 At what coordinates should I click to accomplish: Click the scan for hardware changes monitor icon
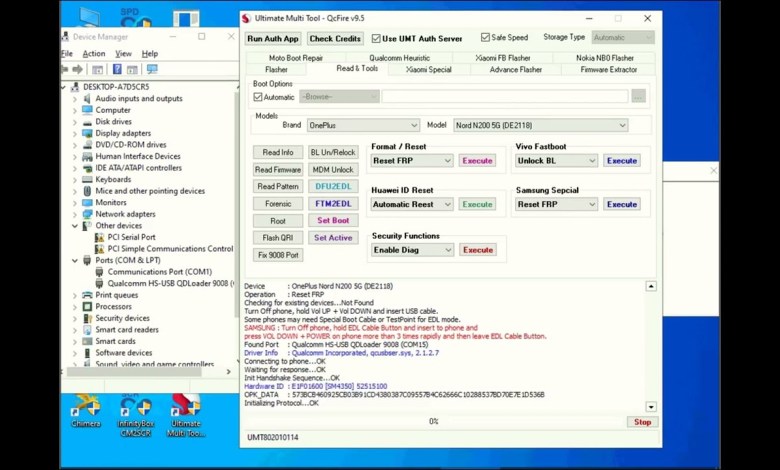(x=152, y=69)
